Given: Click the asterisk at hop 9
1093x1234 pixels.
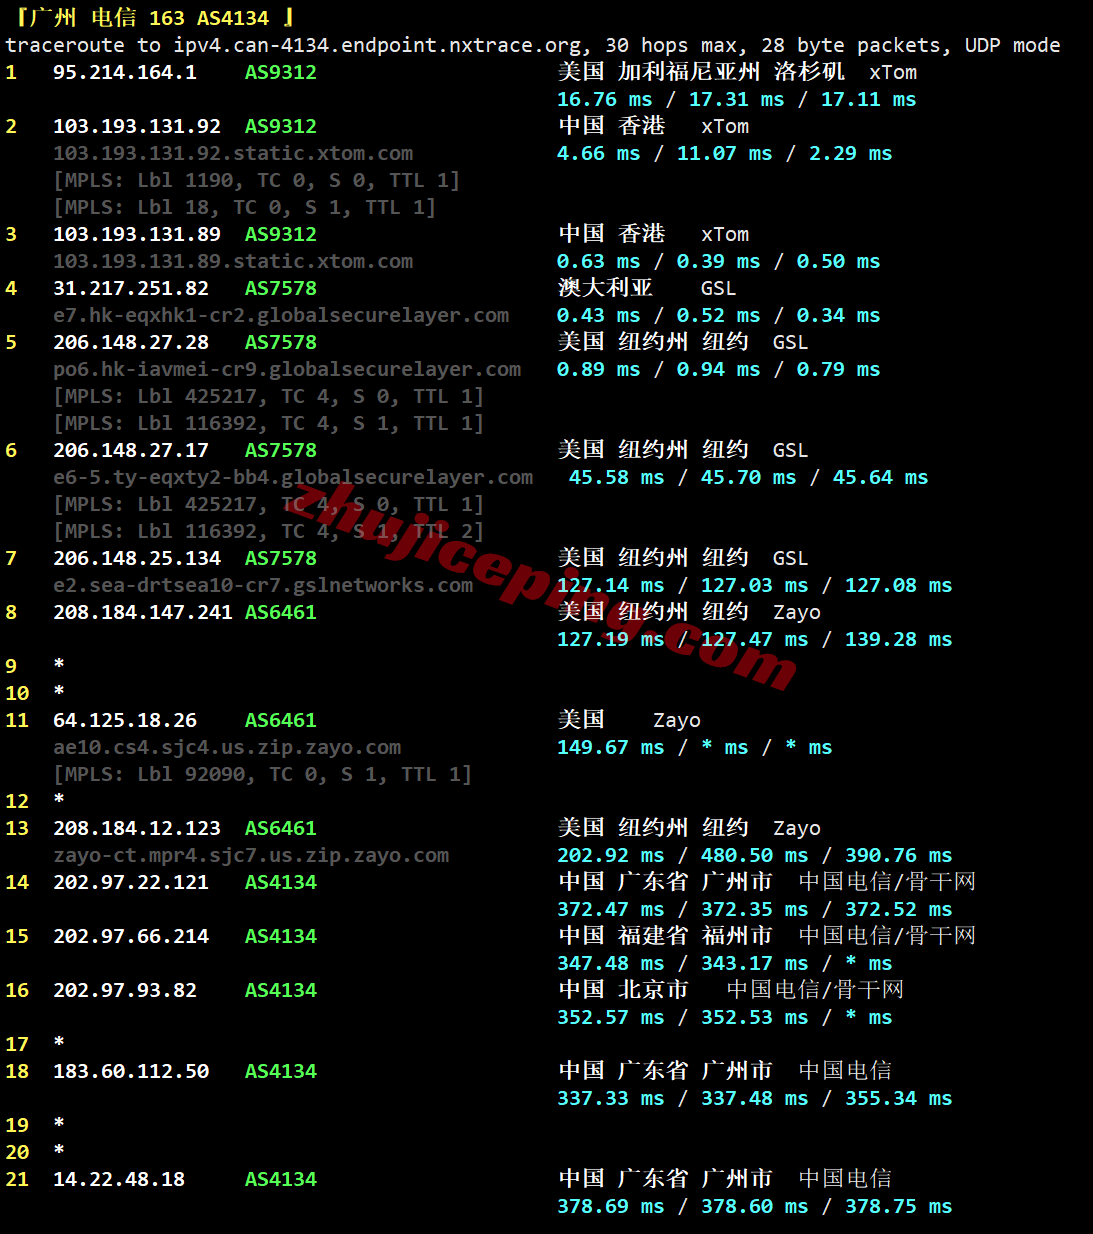Looking at the screenshot, I should [x=59, y=664].
